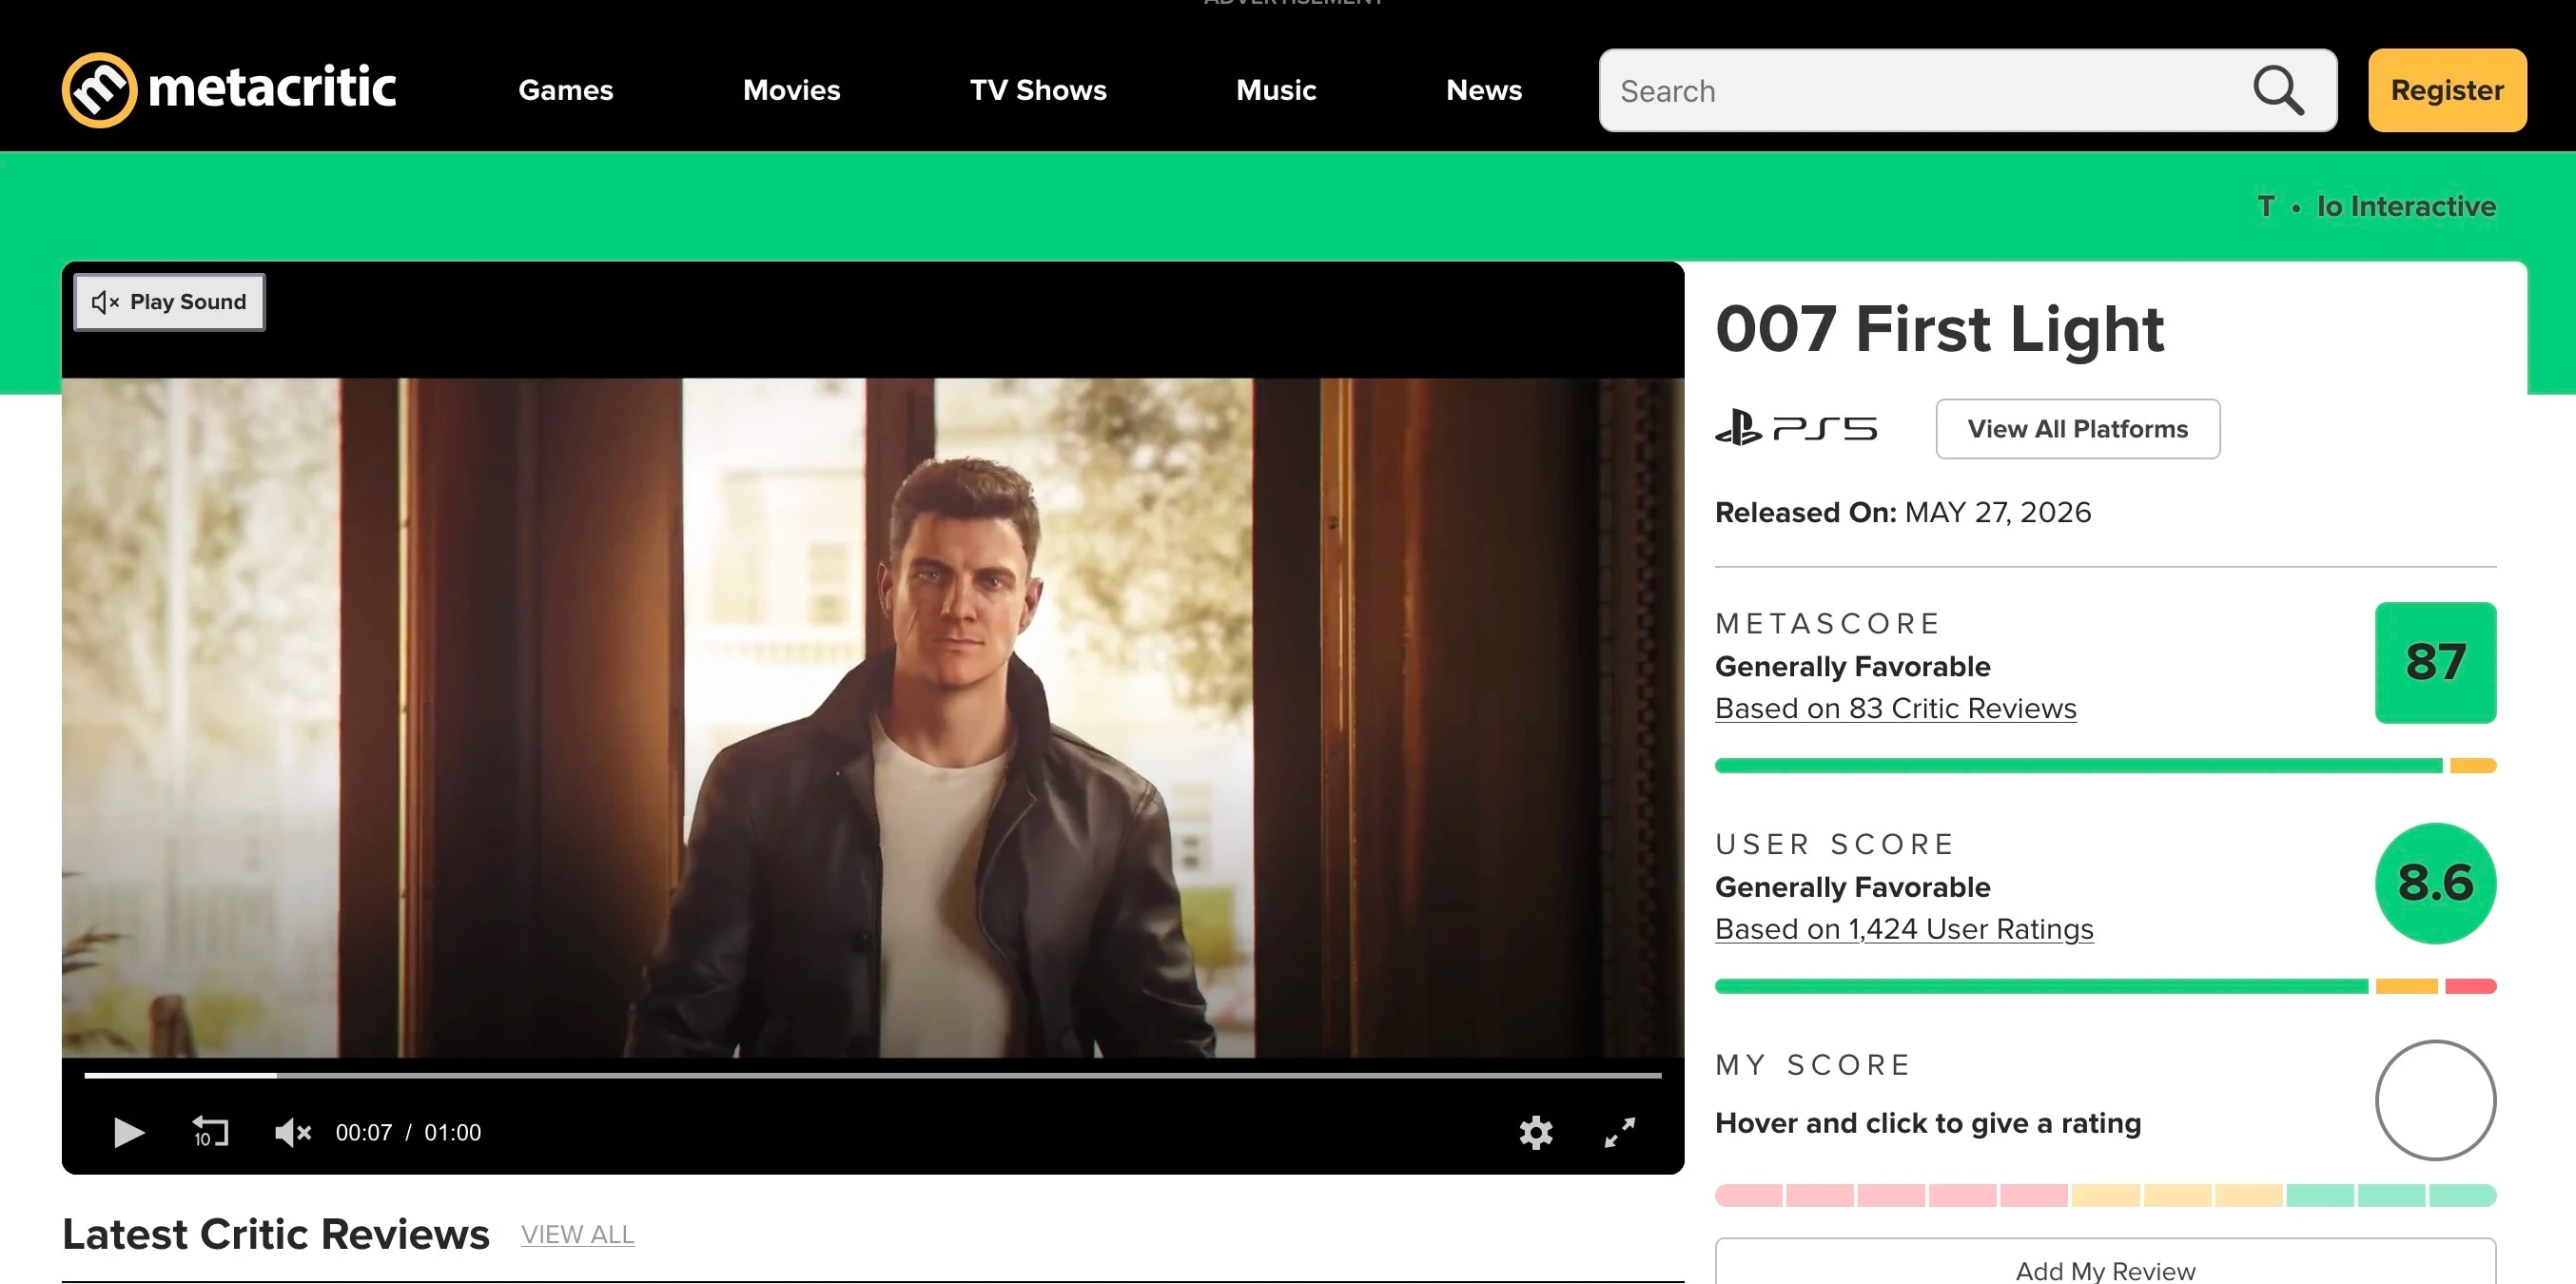Click the Metascore distribution bar
2576x1284 pixels.
(2105, 766)
